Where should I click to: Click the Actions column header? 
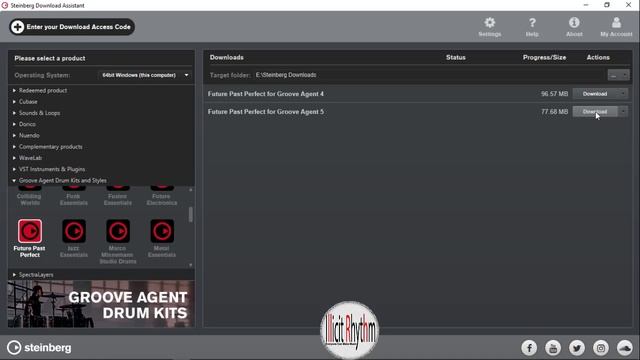coord(598,58)
